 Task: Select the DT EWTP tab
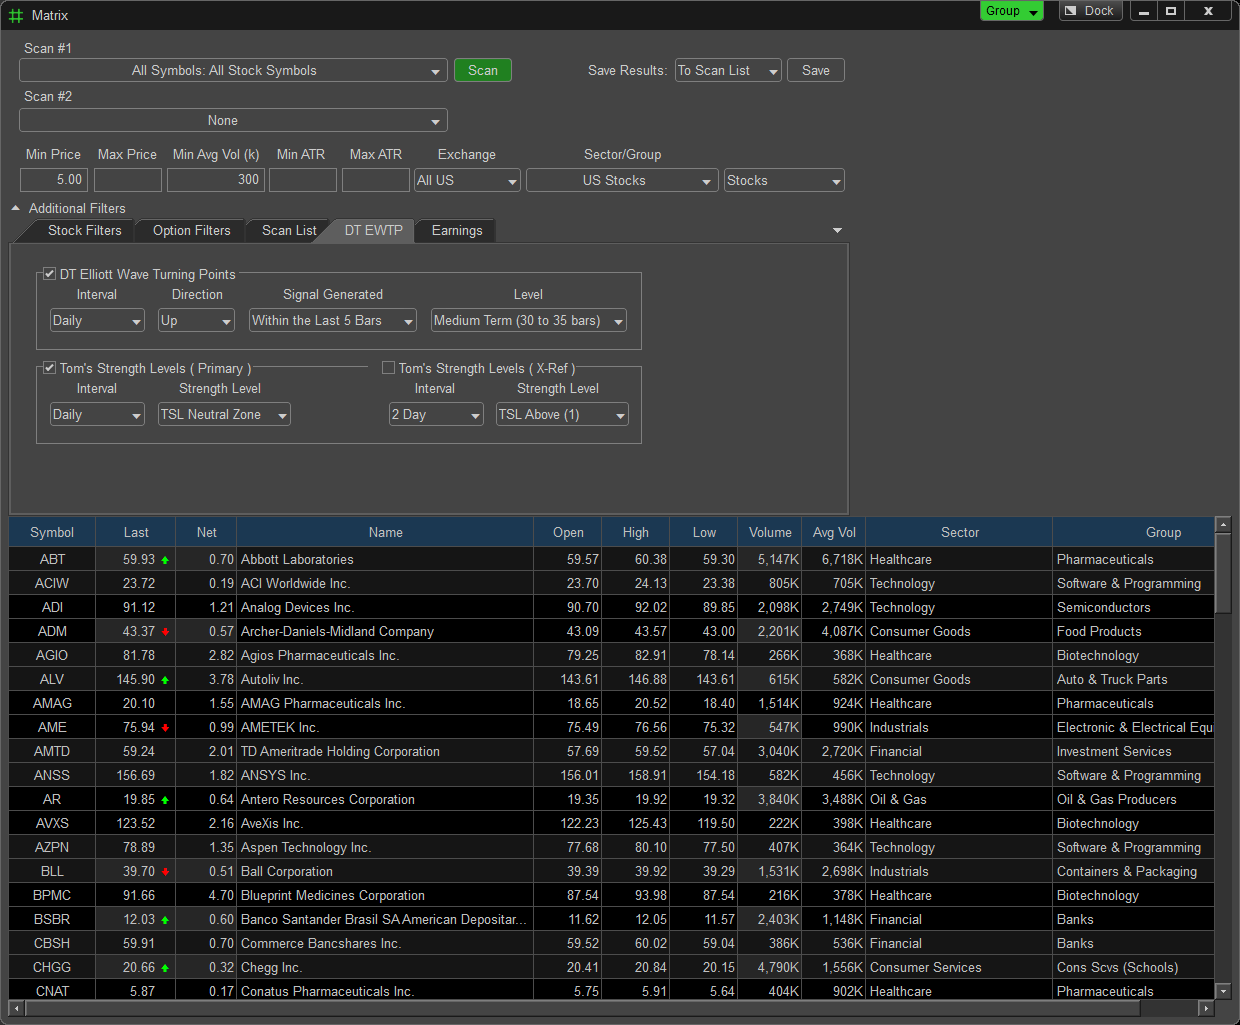point(373,231)
